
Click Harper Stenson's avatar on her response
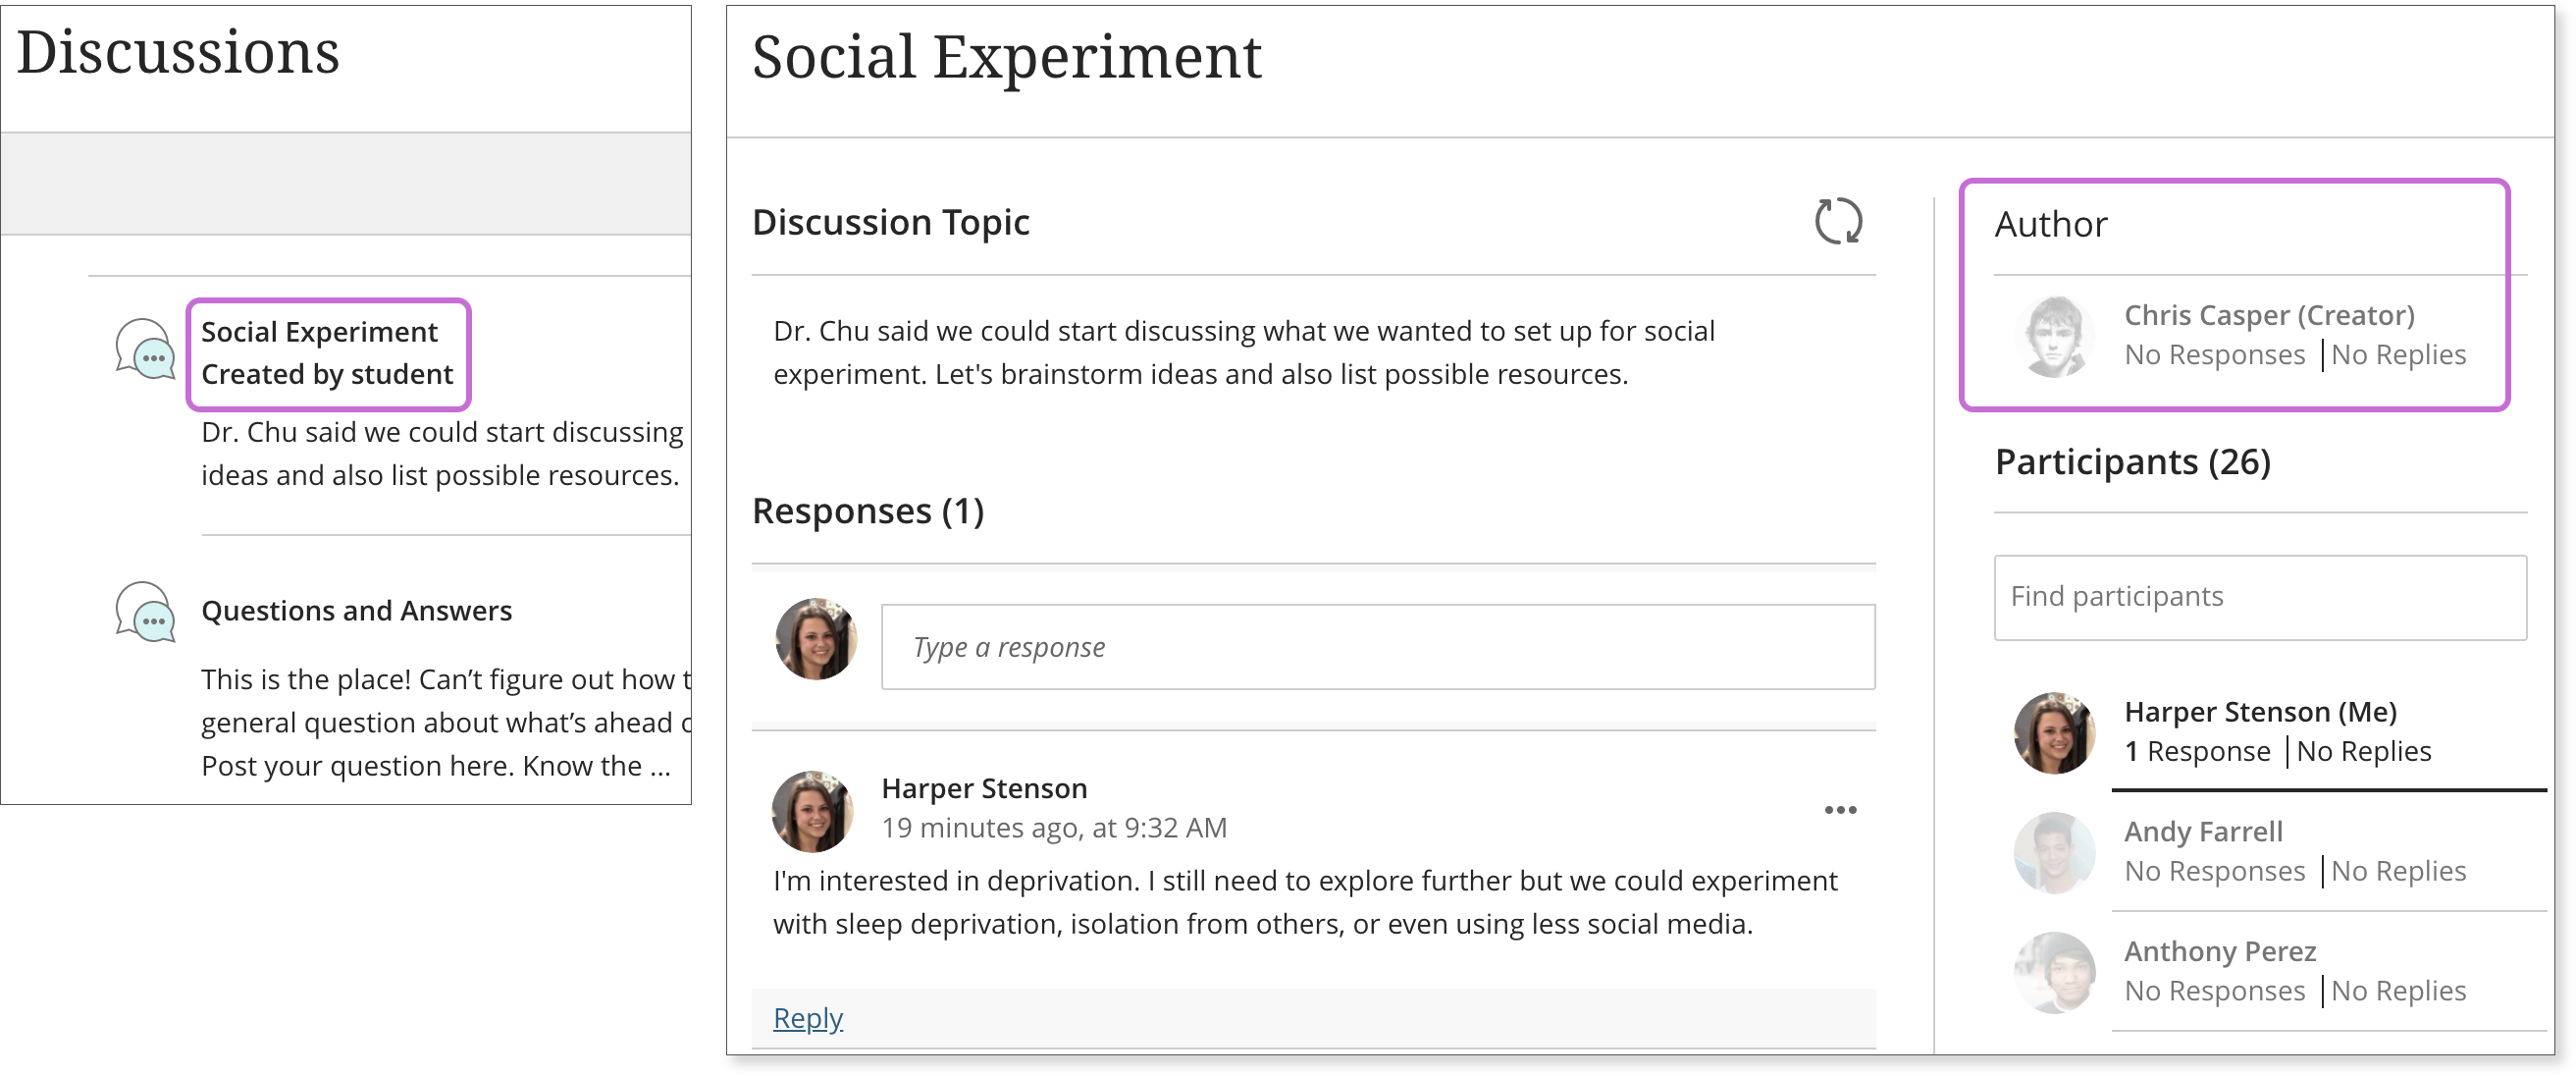pos(813,812)
